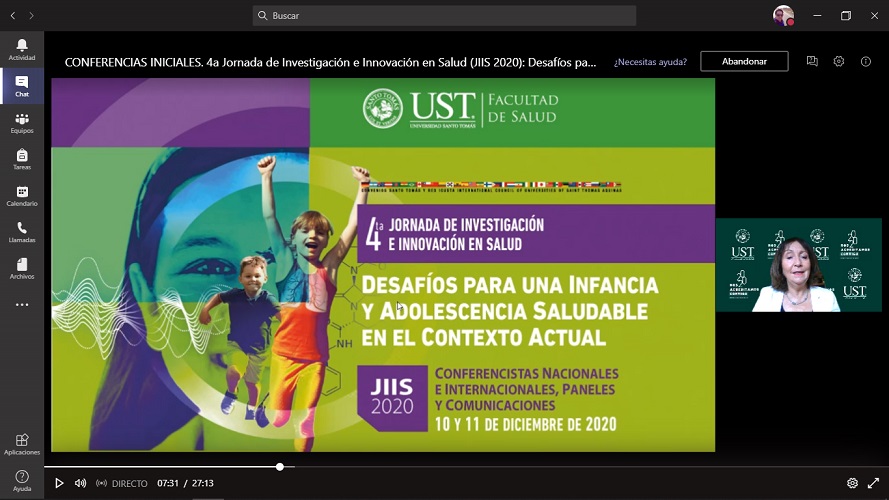This screenshot has width=889, height=500.
Task: Click the presenter video thumbnail
Action: pos(798,265)
